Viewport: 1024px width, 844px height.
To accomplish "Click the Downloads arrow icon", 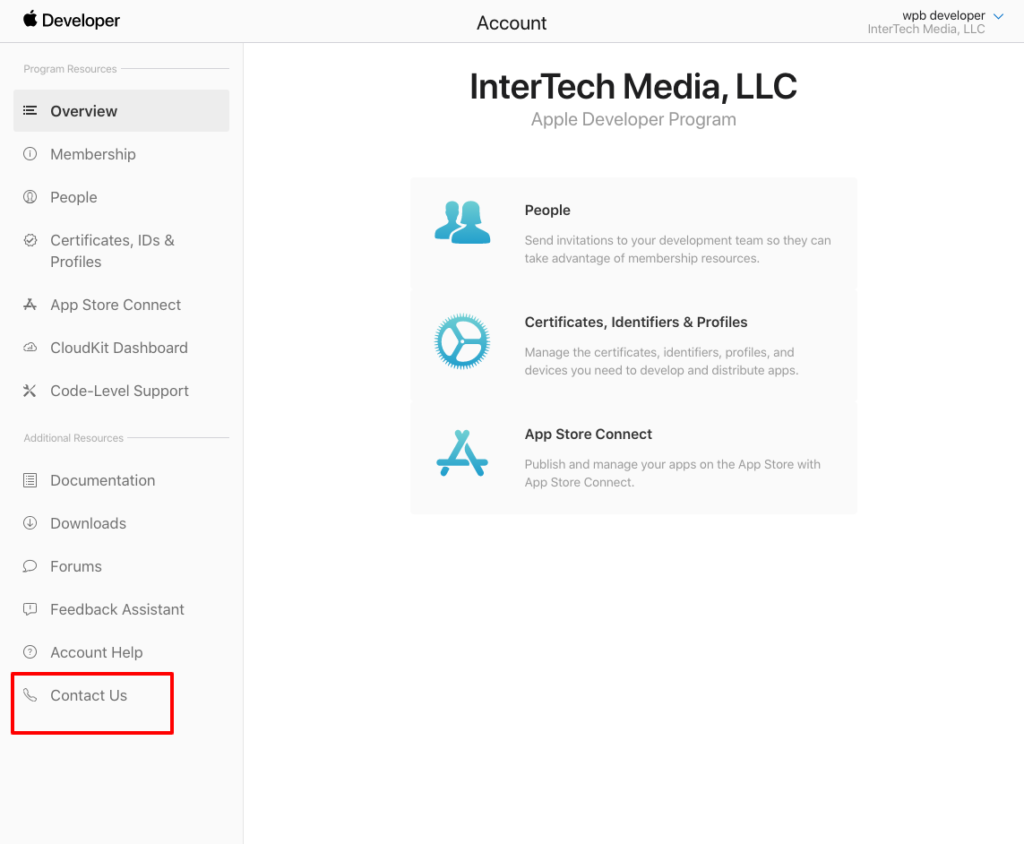I will click(x=30, y=523).
